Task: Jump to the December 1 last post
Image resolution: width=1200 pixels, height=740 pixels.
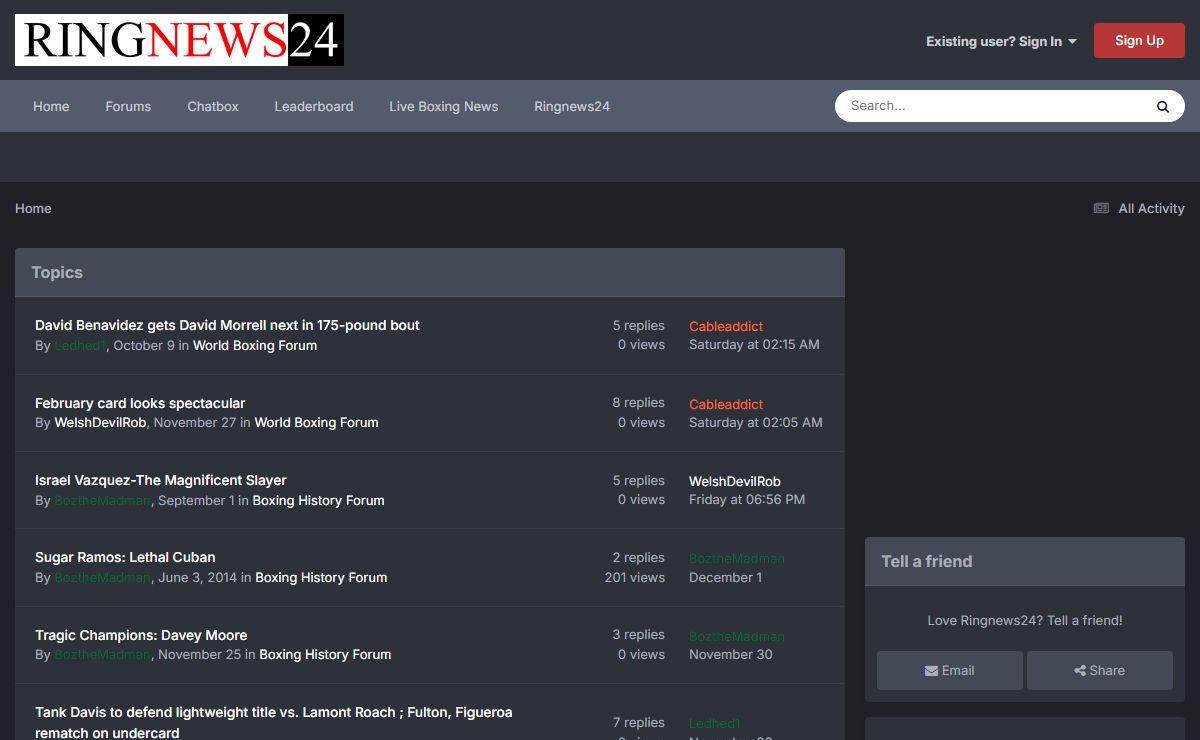Action: (726, 577)
